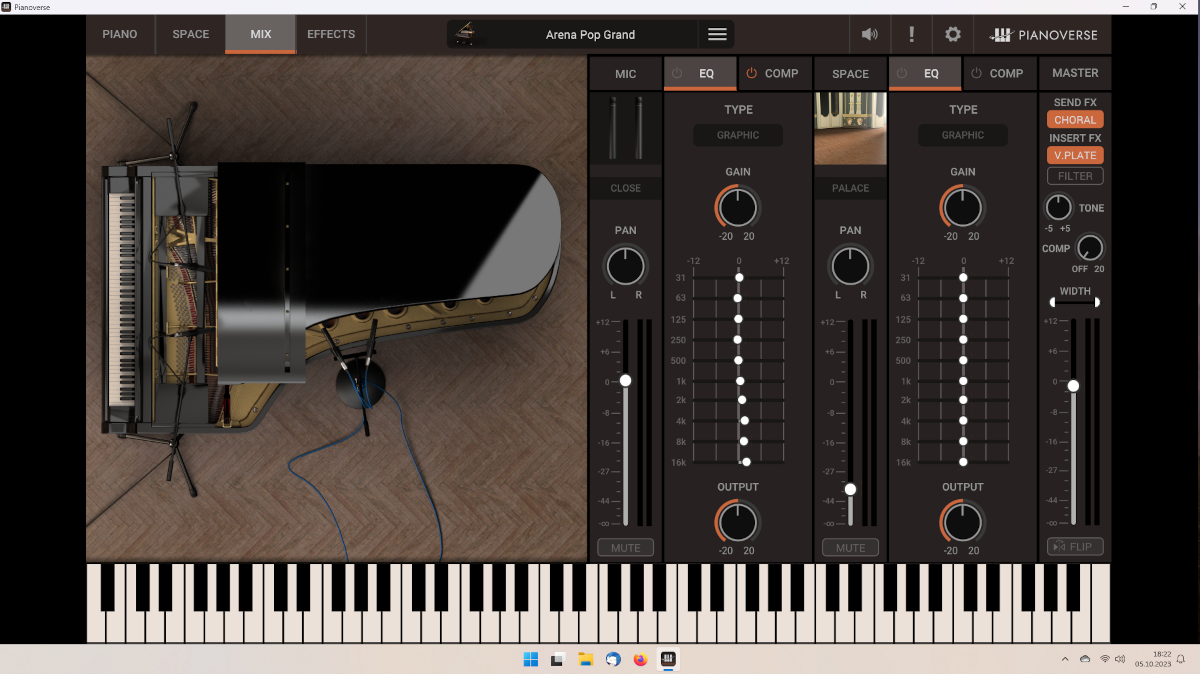
Task: Open the CLOSE mic type selector
Action: (626, 188)
